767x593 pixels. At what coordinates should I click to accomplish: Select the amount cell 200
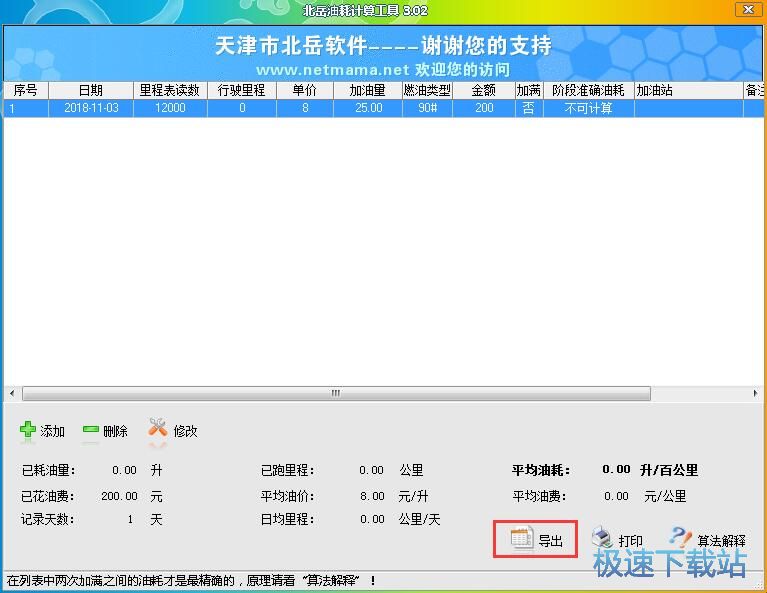click(x=484, y=108)
